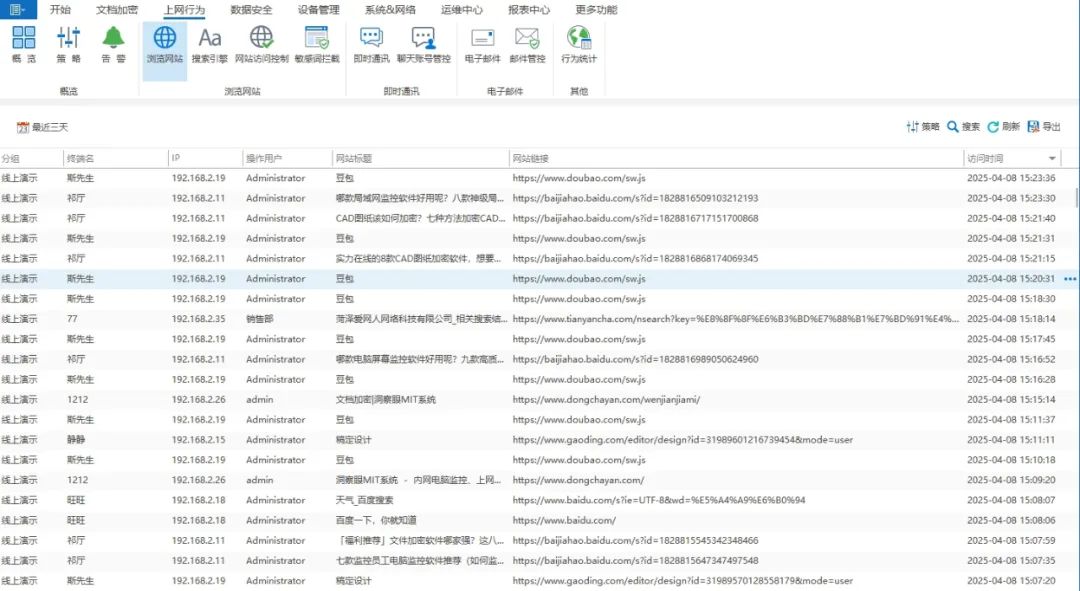Switch to the 上网行为 tab
Screen dimensions: 1080x591
(x=184, y=10)
